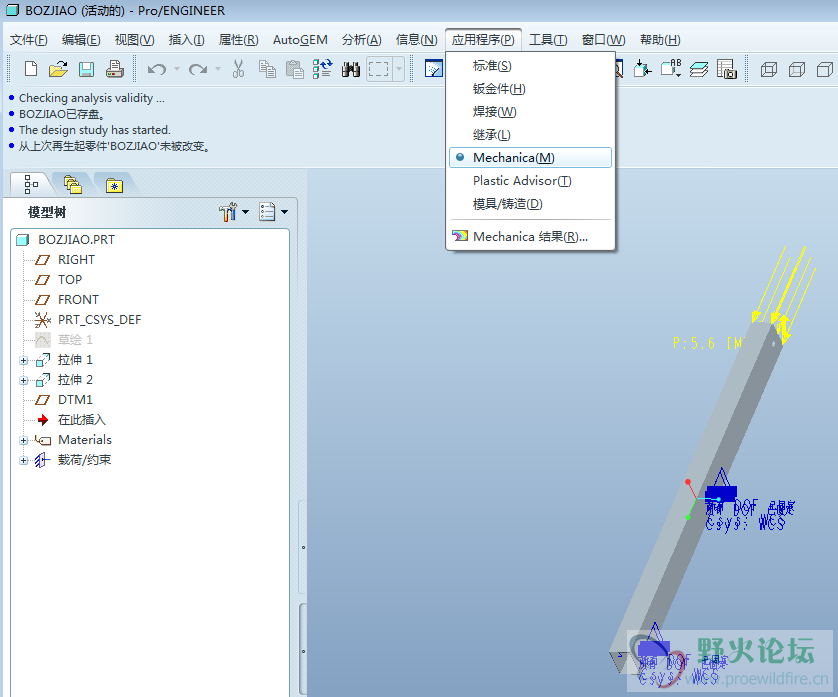Click the copy icon
Screen dimensions: 838x697
[x=267, y=69]
